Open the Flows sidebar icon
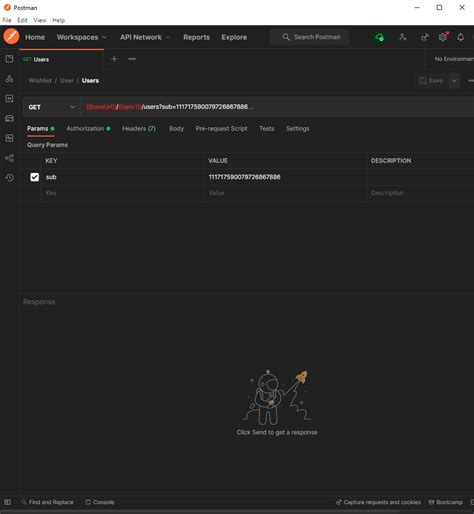This screenshot has height=514, width=474. pyautogui.click(x=9, y=158)
